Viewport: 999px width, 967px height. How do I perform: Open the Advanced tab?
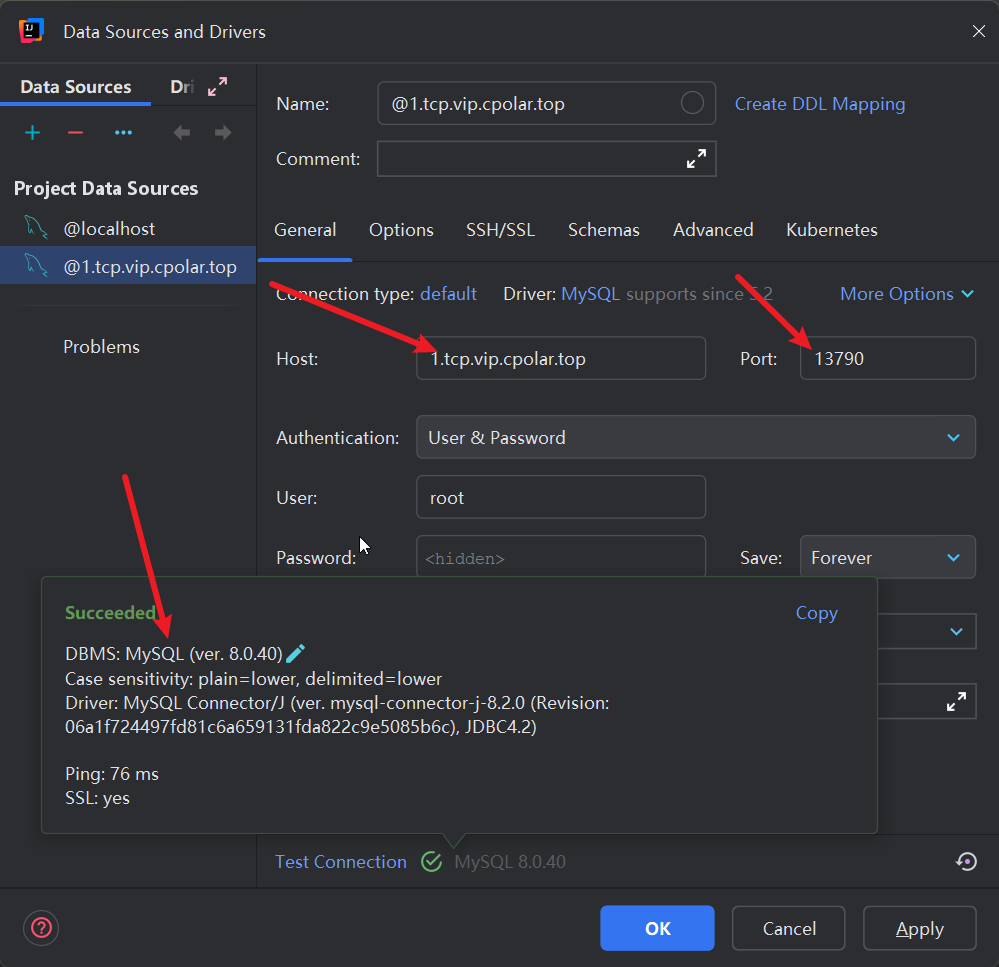(713, 230)
